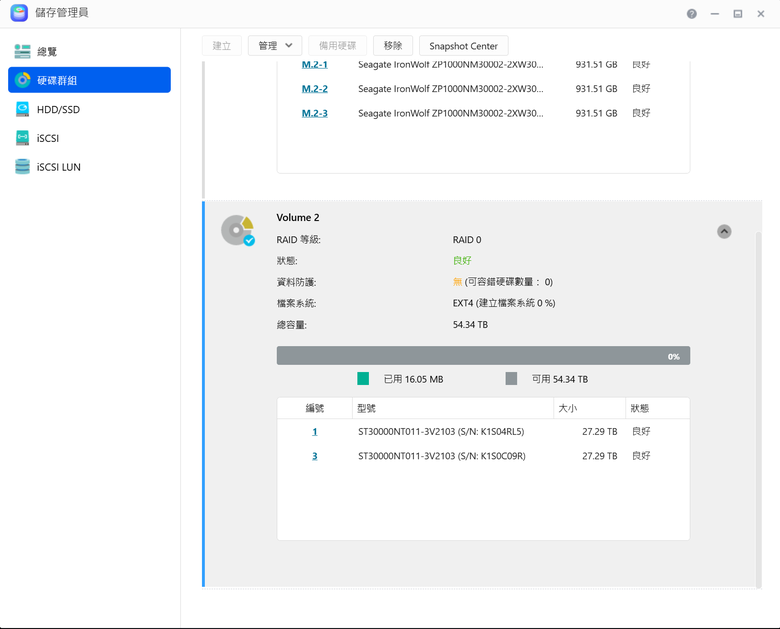Screen dimensions: 780x629
Task: Click the 狀態 column header
Action: [x=658, y=408]
